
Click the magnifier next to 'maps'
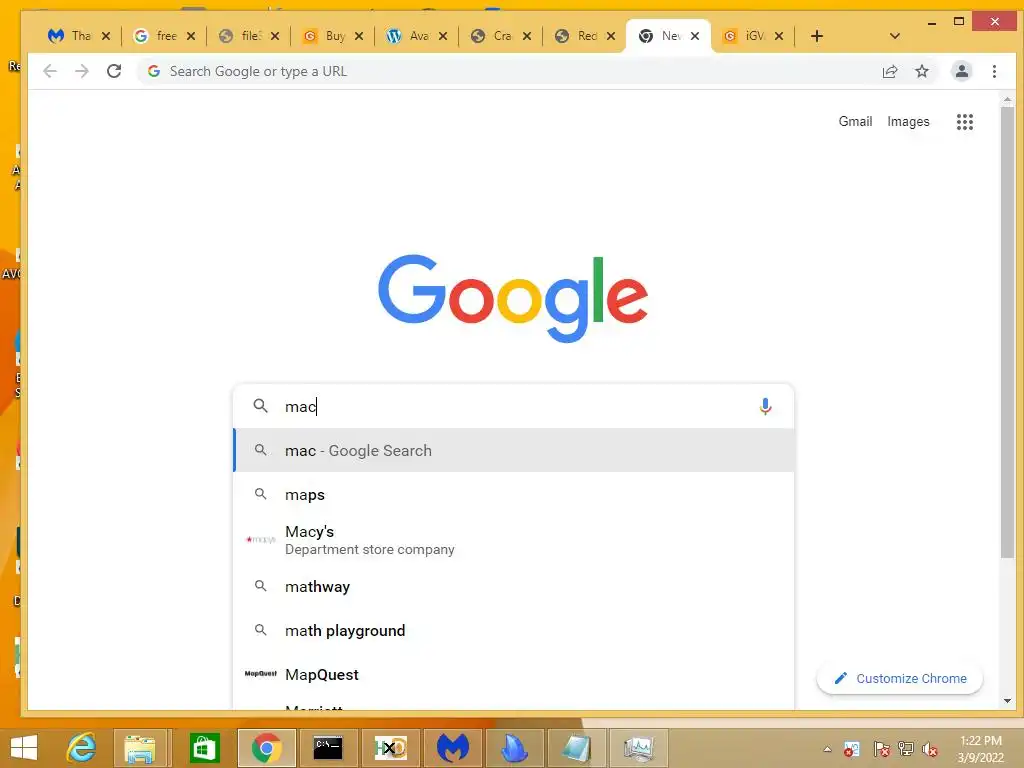(x=261, y=494)
